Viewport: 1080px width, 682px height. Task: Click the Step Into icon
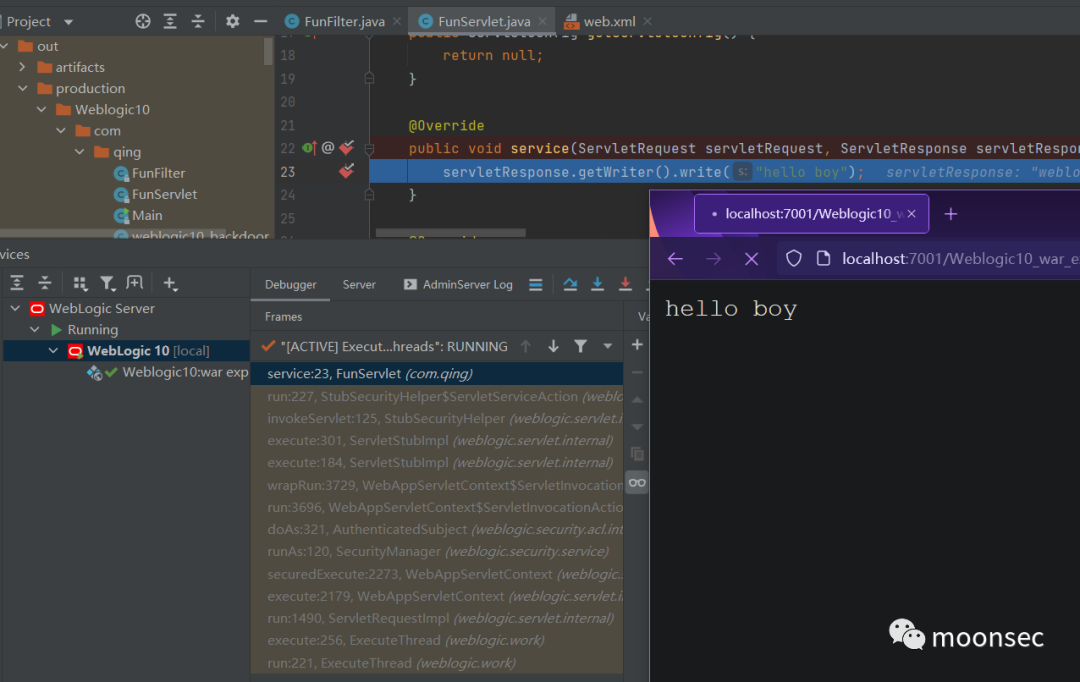pos(597,284)
